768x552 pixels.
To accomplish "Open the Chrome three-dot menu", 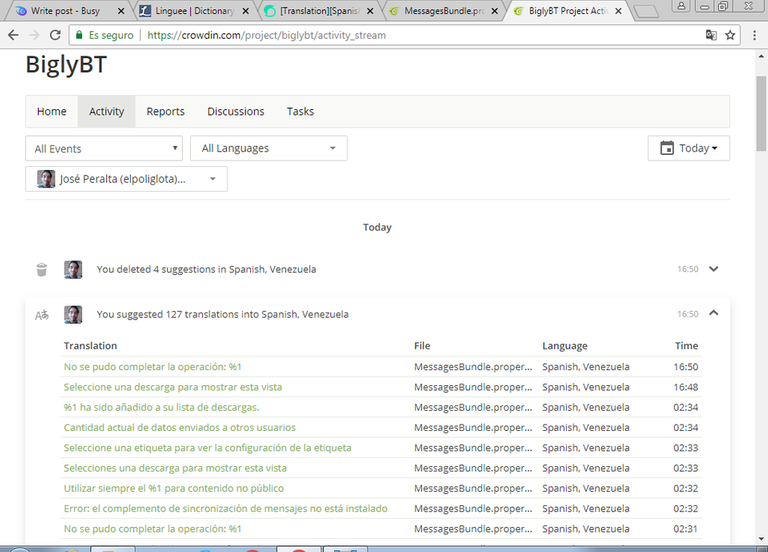I will click(x=753, y=35).
